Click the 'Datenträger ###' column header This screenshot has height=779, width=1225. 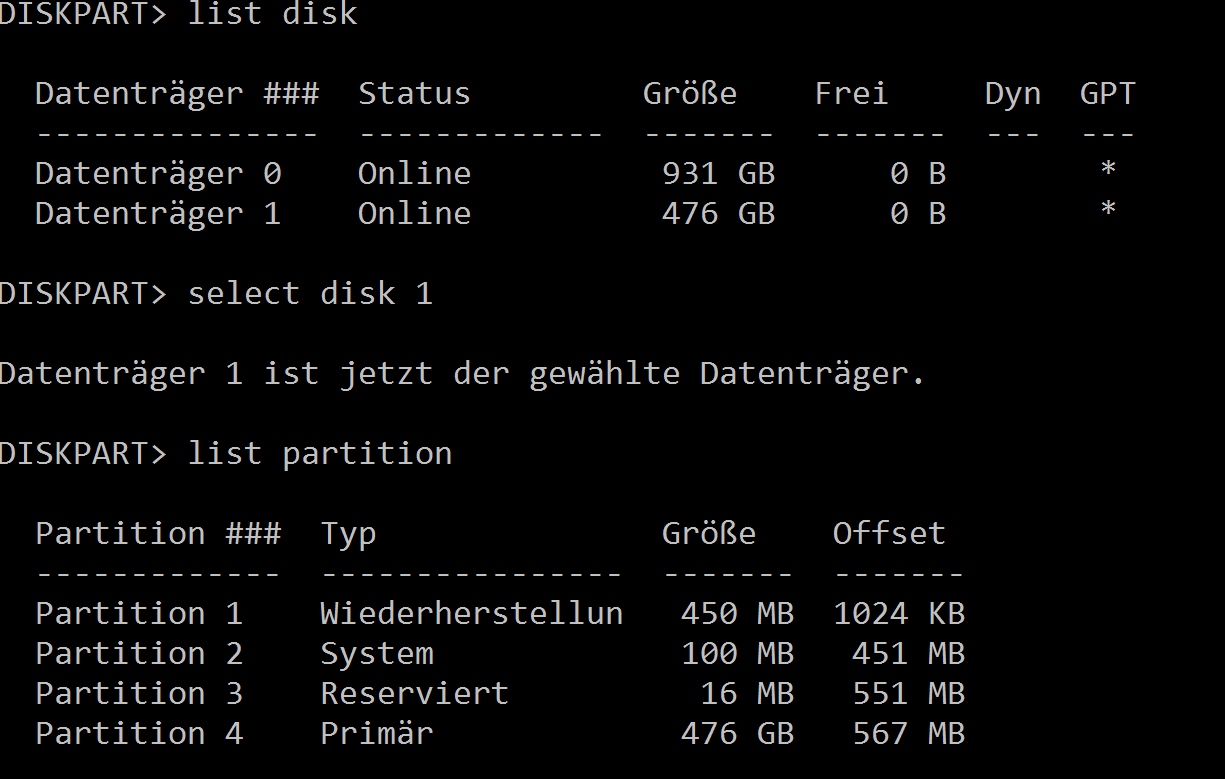click(177, 93)
